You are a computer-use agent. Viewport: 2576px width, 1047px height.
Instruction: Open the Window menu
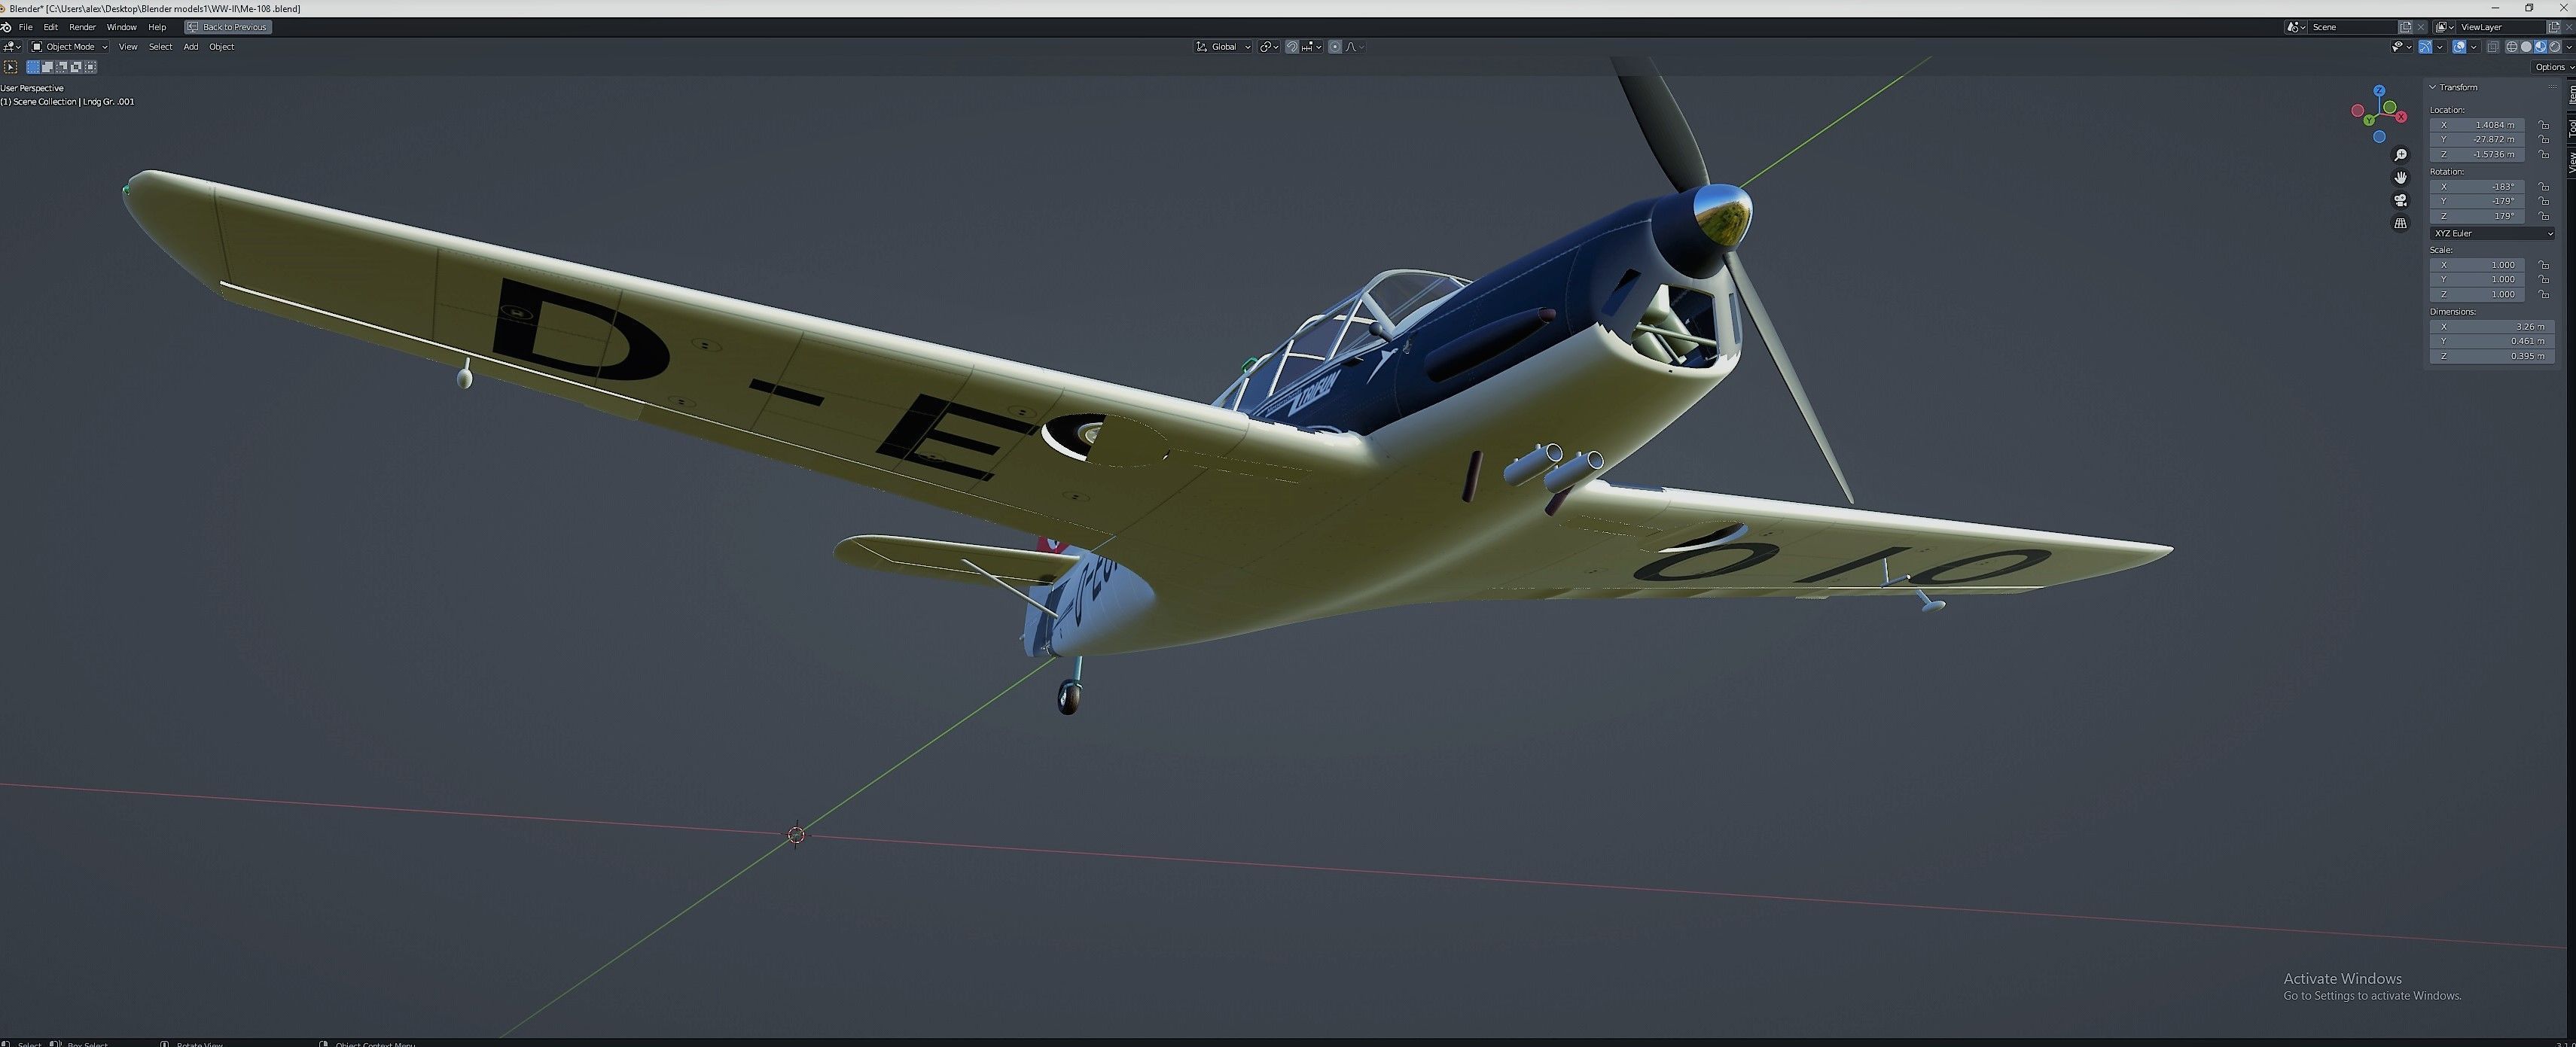(121, 27)
